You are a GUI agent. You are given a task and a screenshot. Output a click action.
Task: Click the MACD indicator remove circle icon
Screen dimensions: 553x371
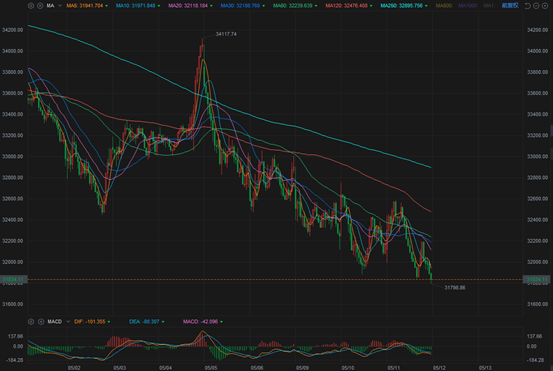point(41,322)
